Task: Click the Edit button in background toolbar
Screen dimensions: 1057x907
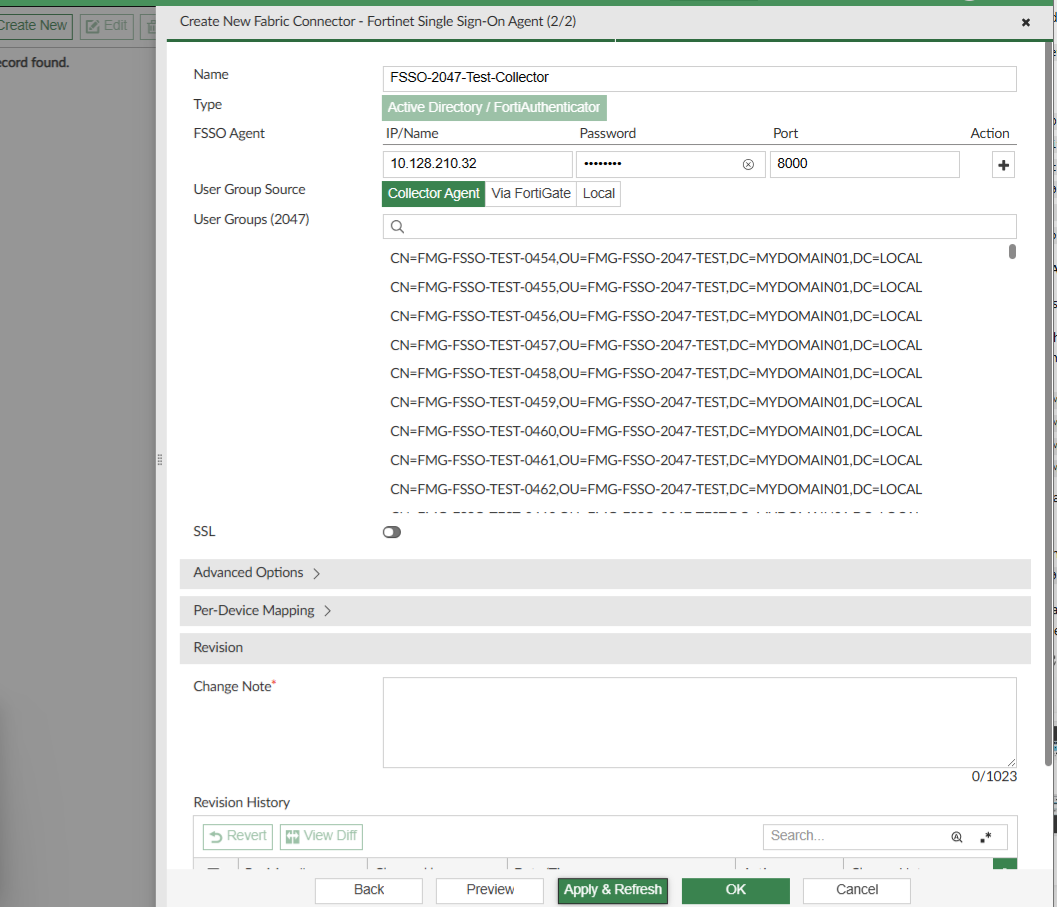Action: click(107, 26)
